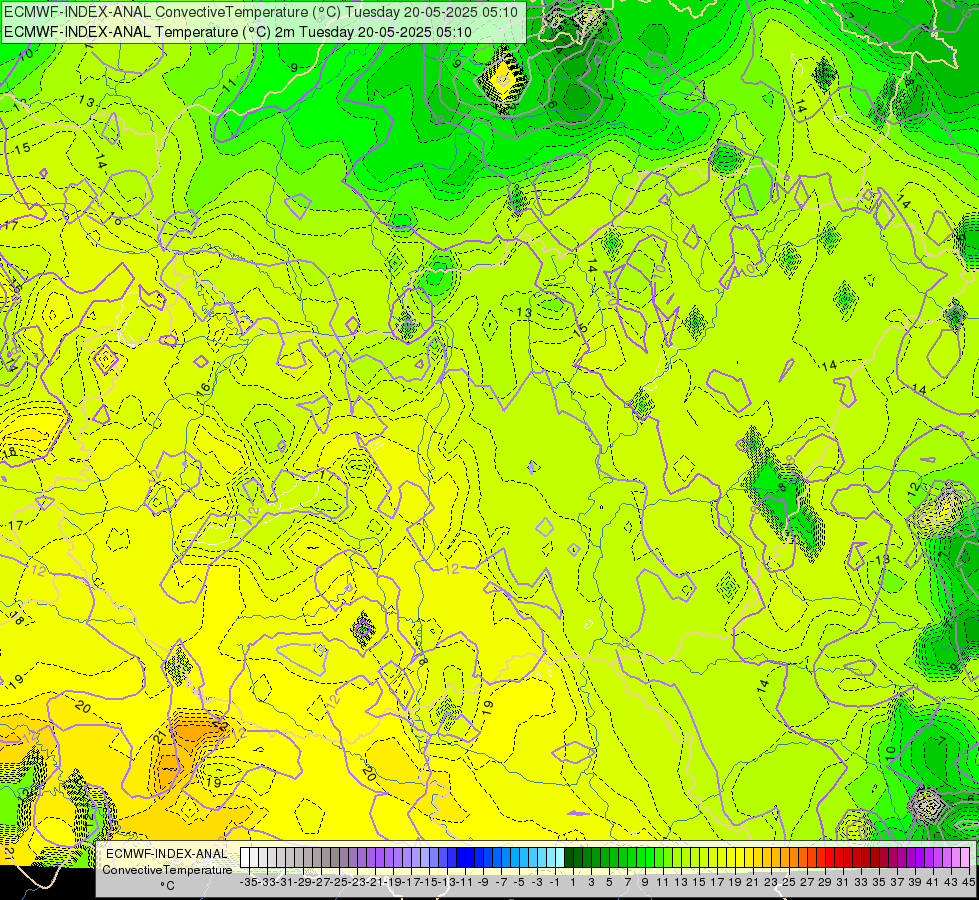This screenshot has height=900, width=979.
Task: Pick the dark blue swatch above -11
Action: click(461, 857)
